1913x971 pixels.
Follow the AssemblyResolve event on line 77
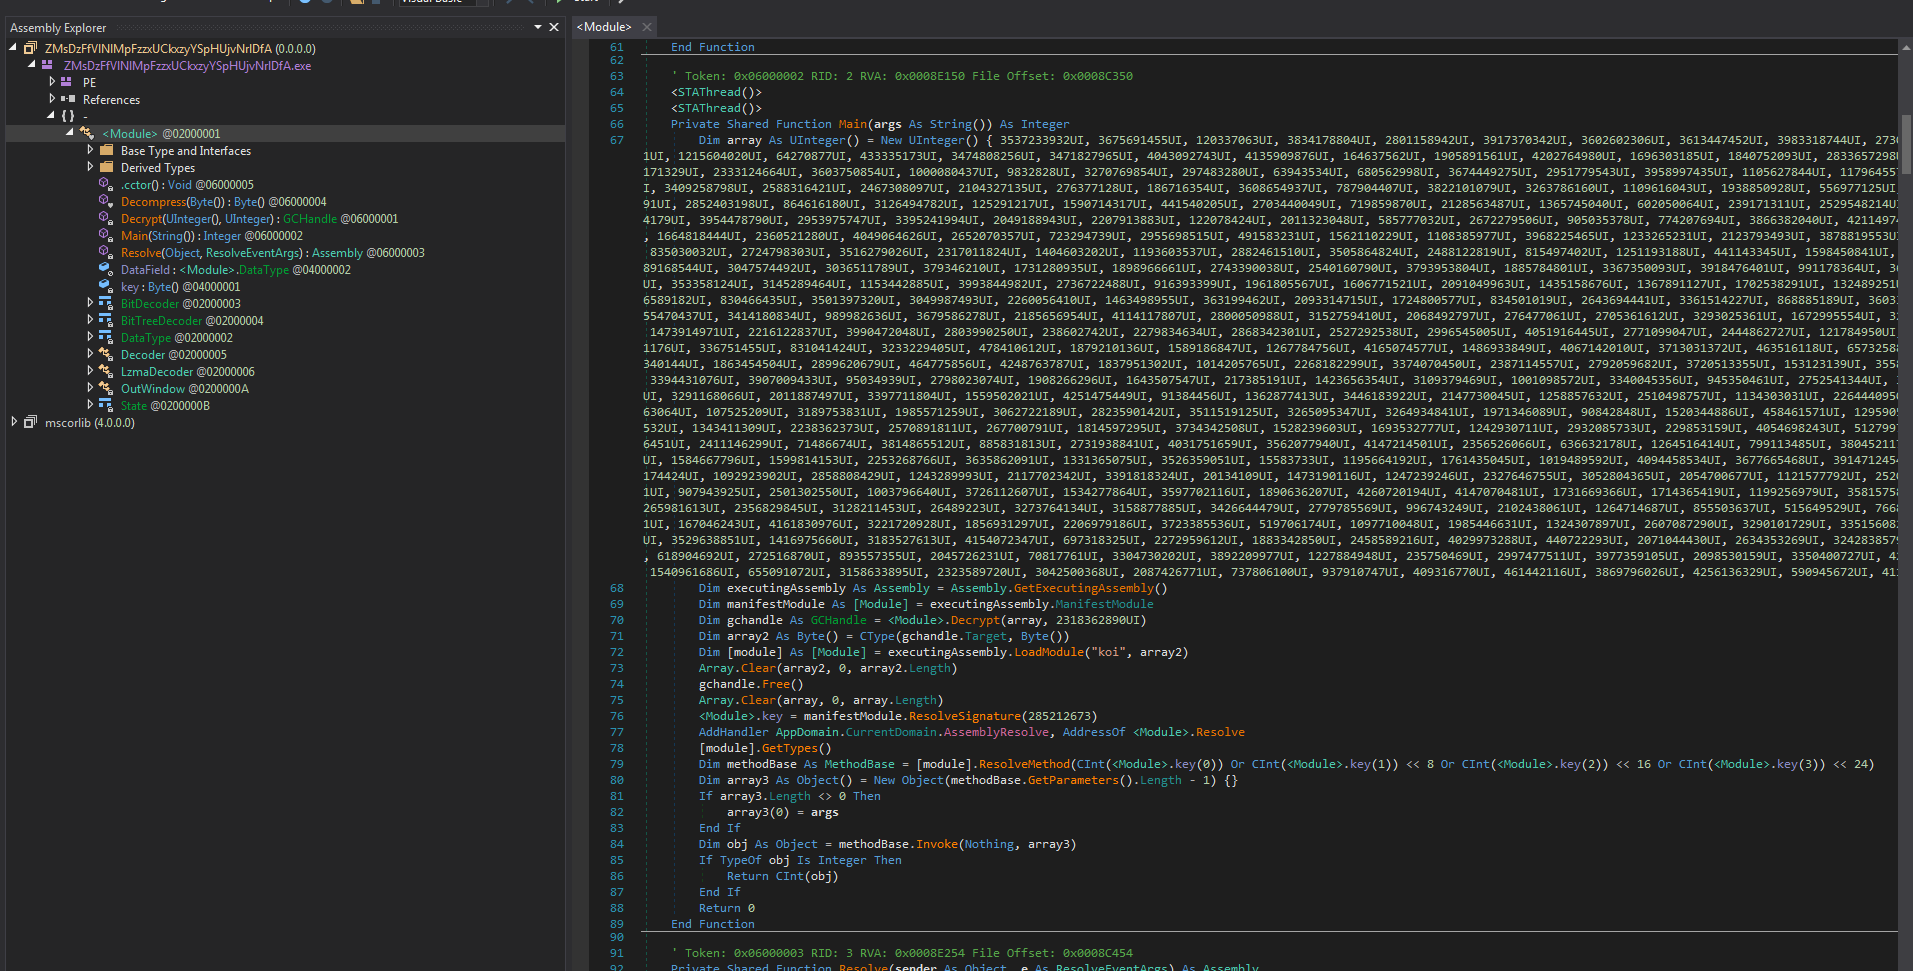tap(997, 732)
